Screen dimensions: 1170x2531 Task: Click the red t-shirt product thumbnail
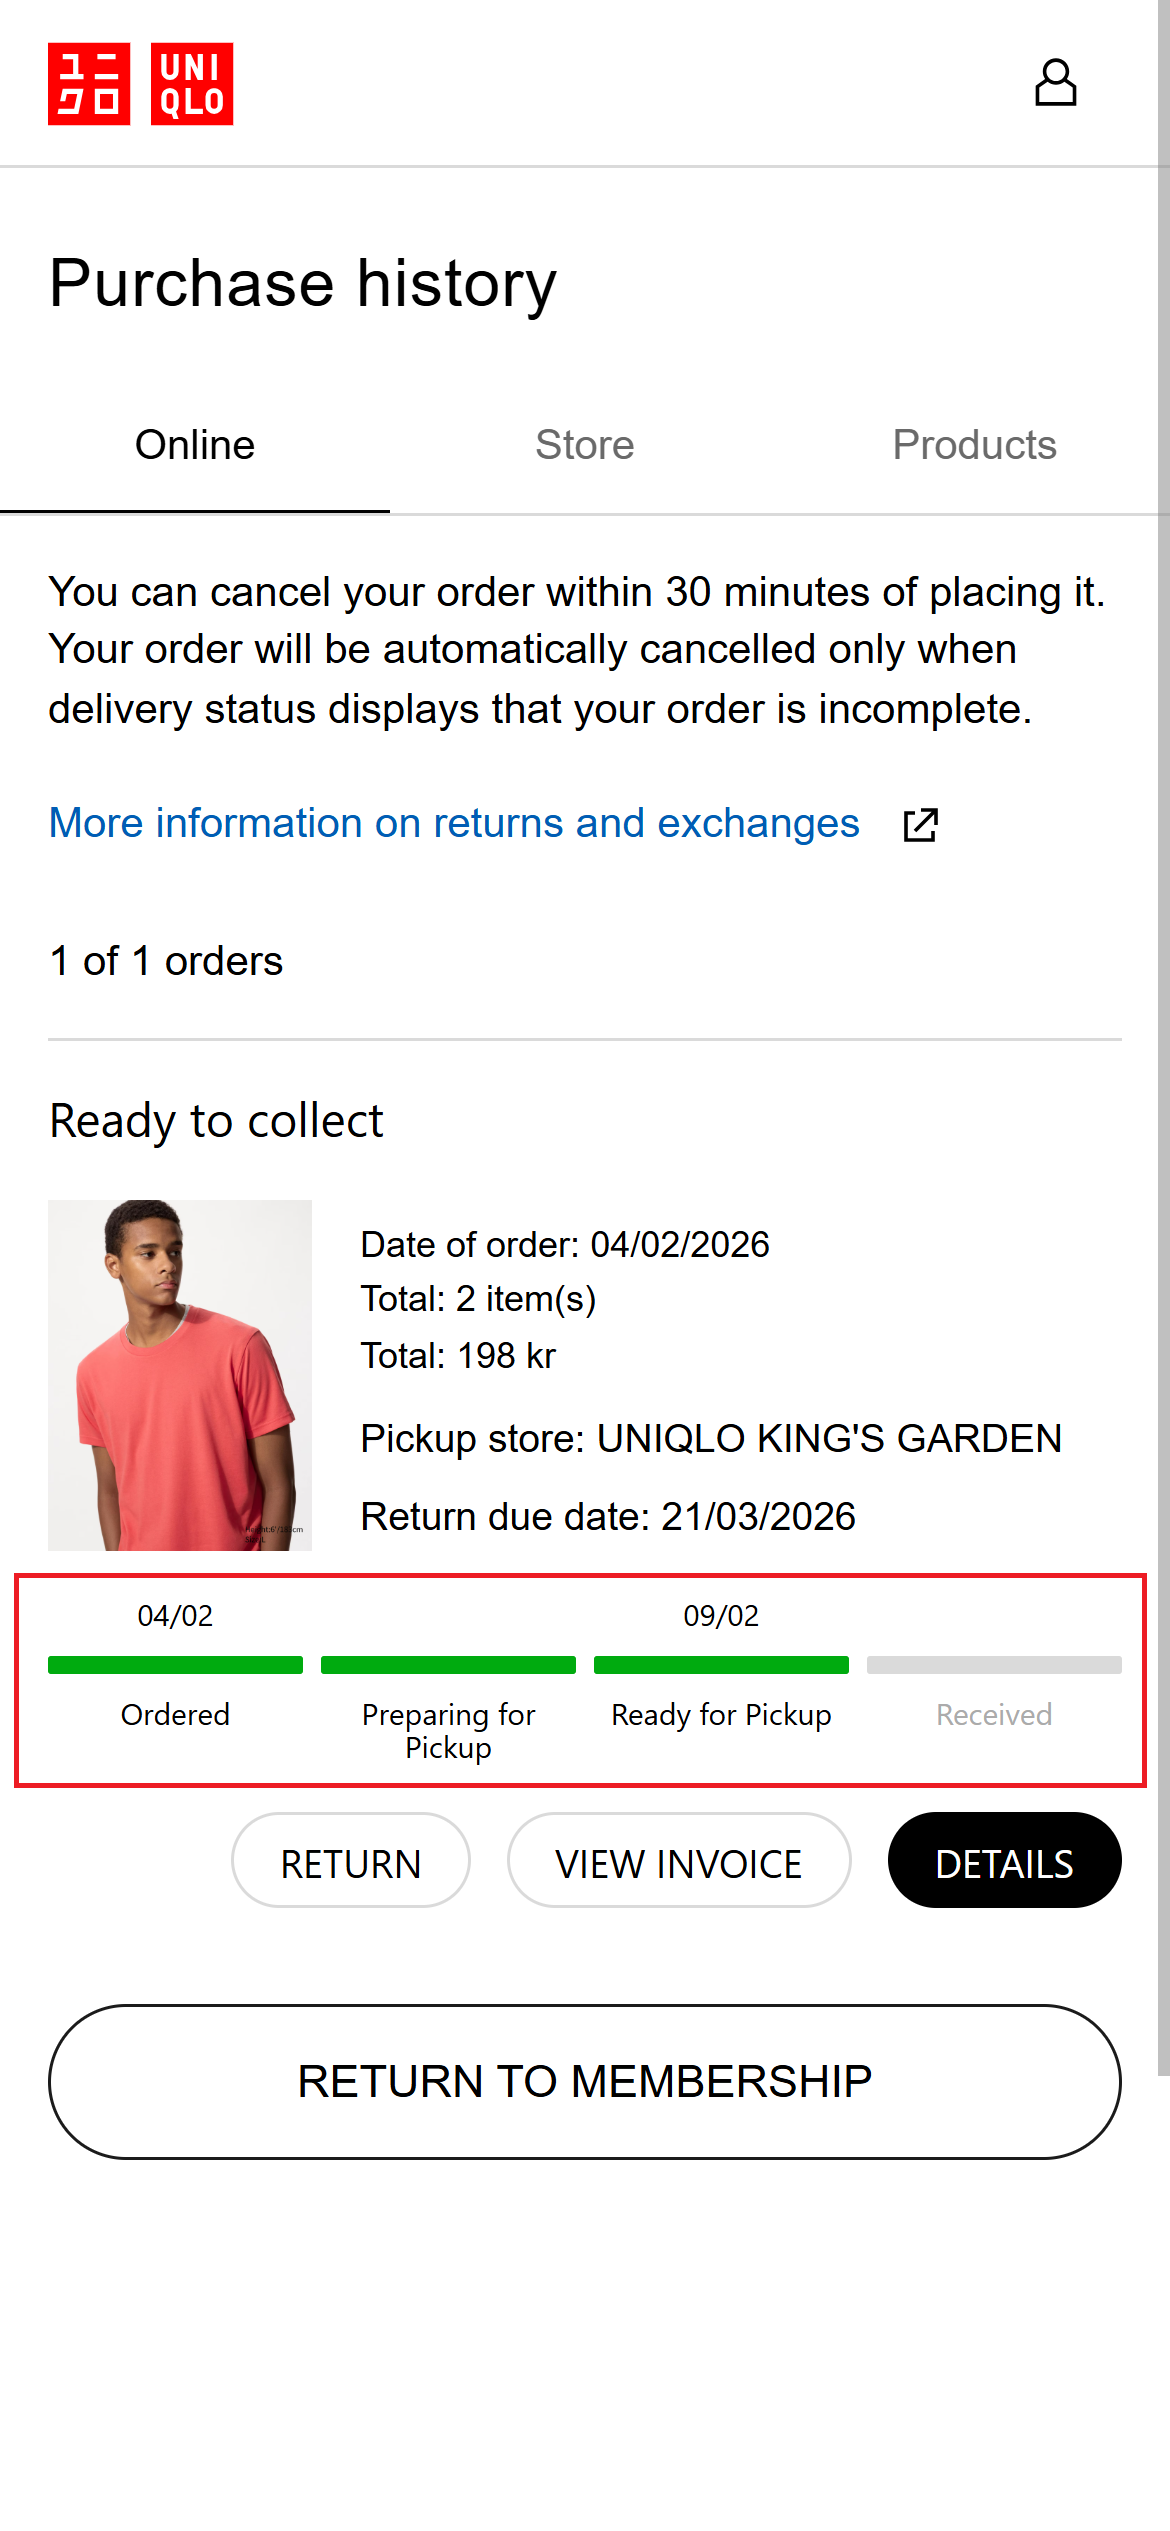point(180,1375)
